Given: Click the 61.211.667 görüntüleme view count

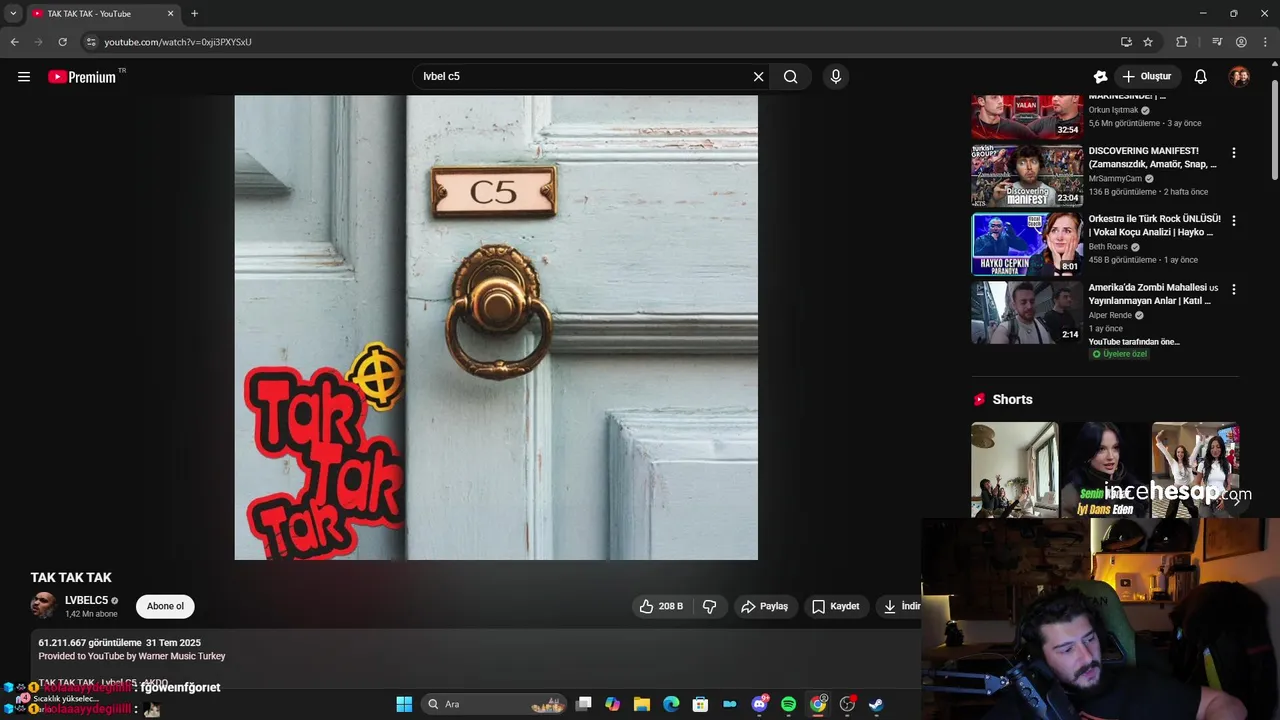Looking at the screenshot, I should tap(90, 643).
